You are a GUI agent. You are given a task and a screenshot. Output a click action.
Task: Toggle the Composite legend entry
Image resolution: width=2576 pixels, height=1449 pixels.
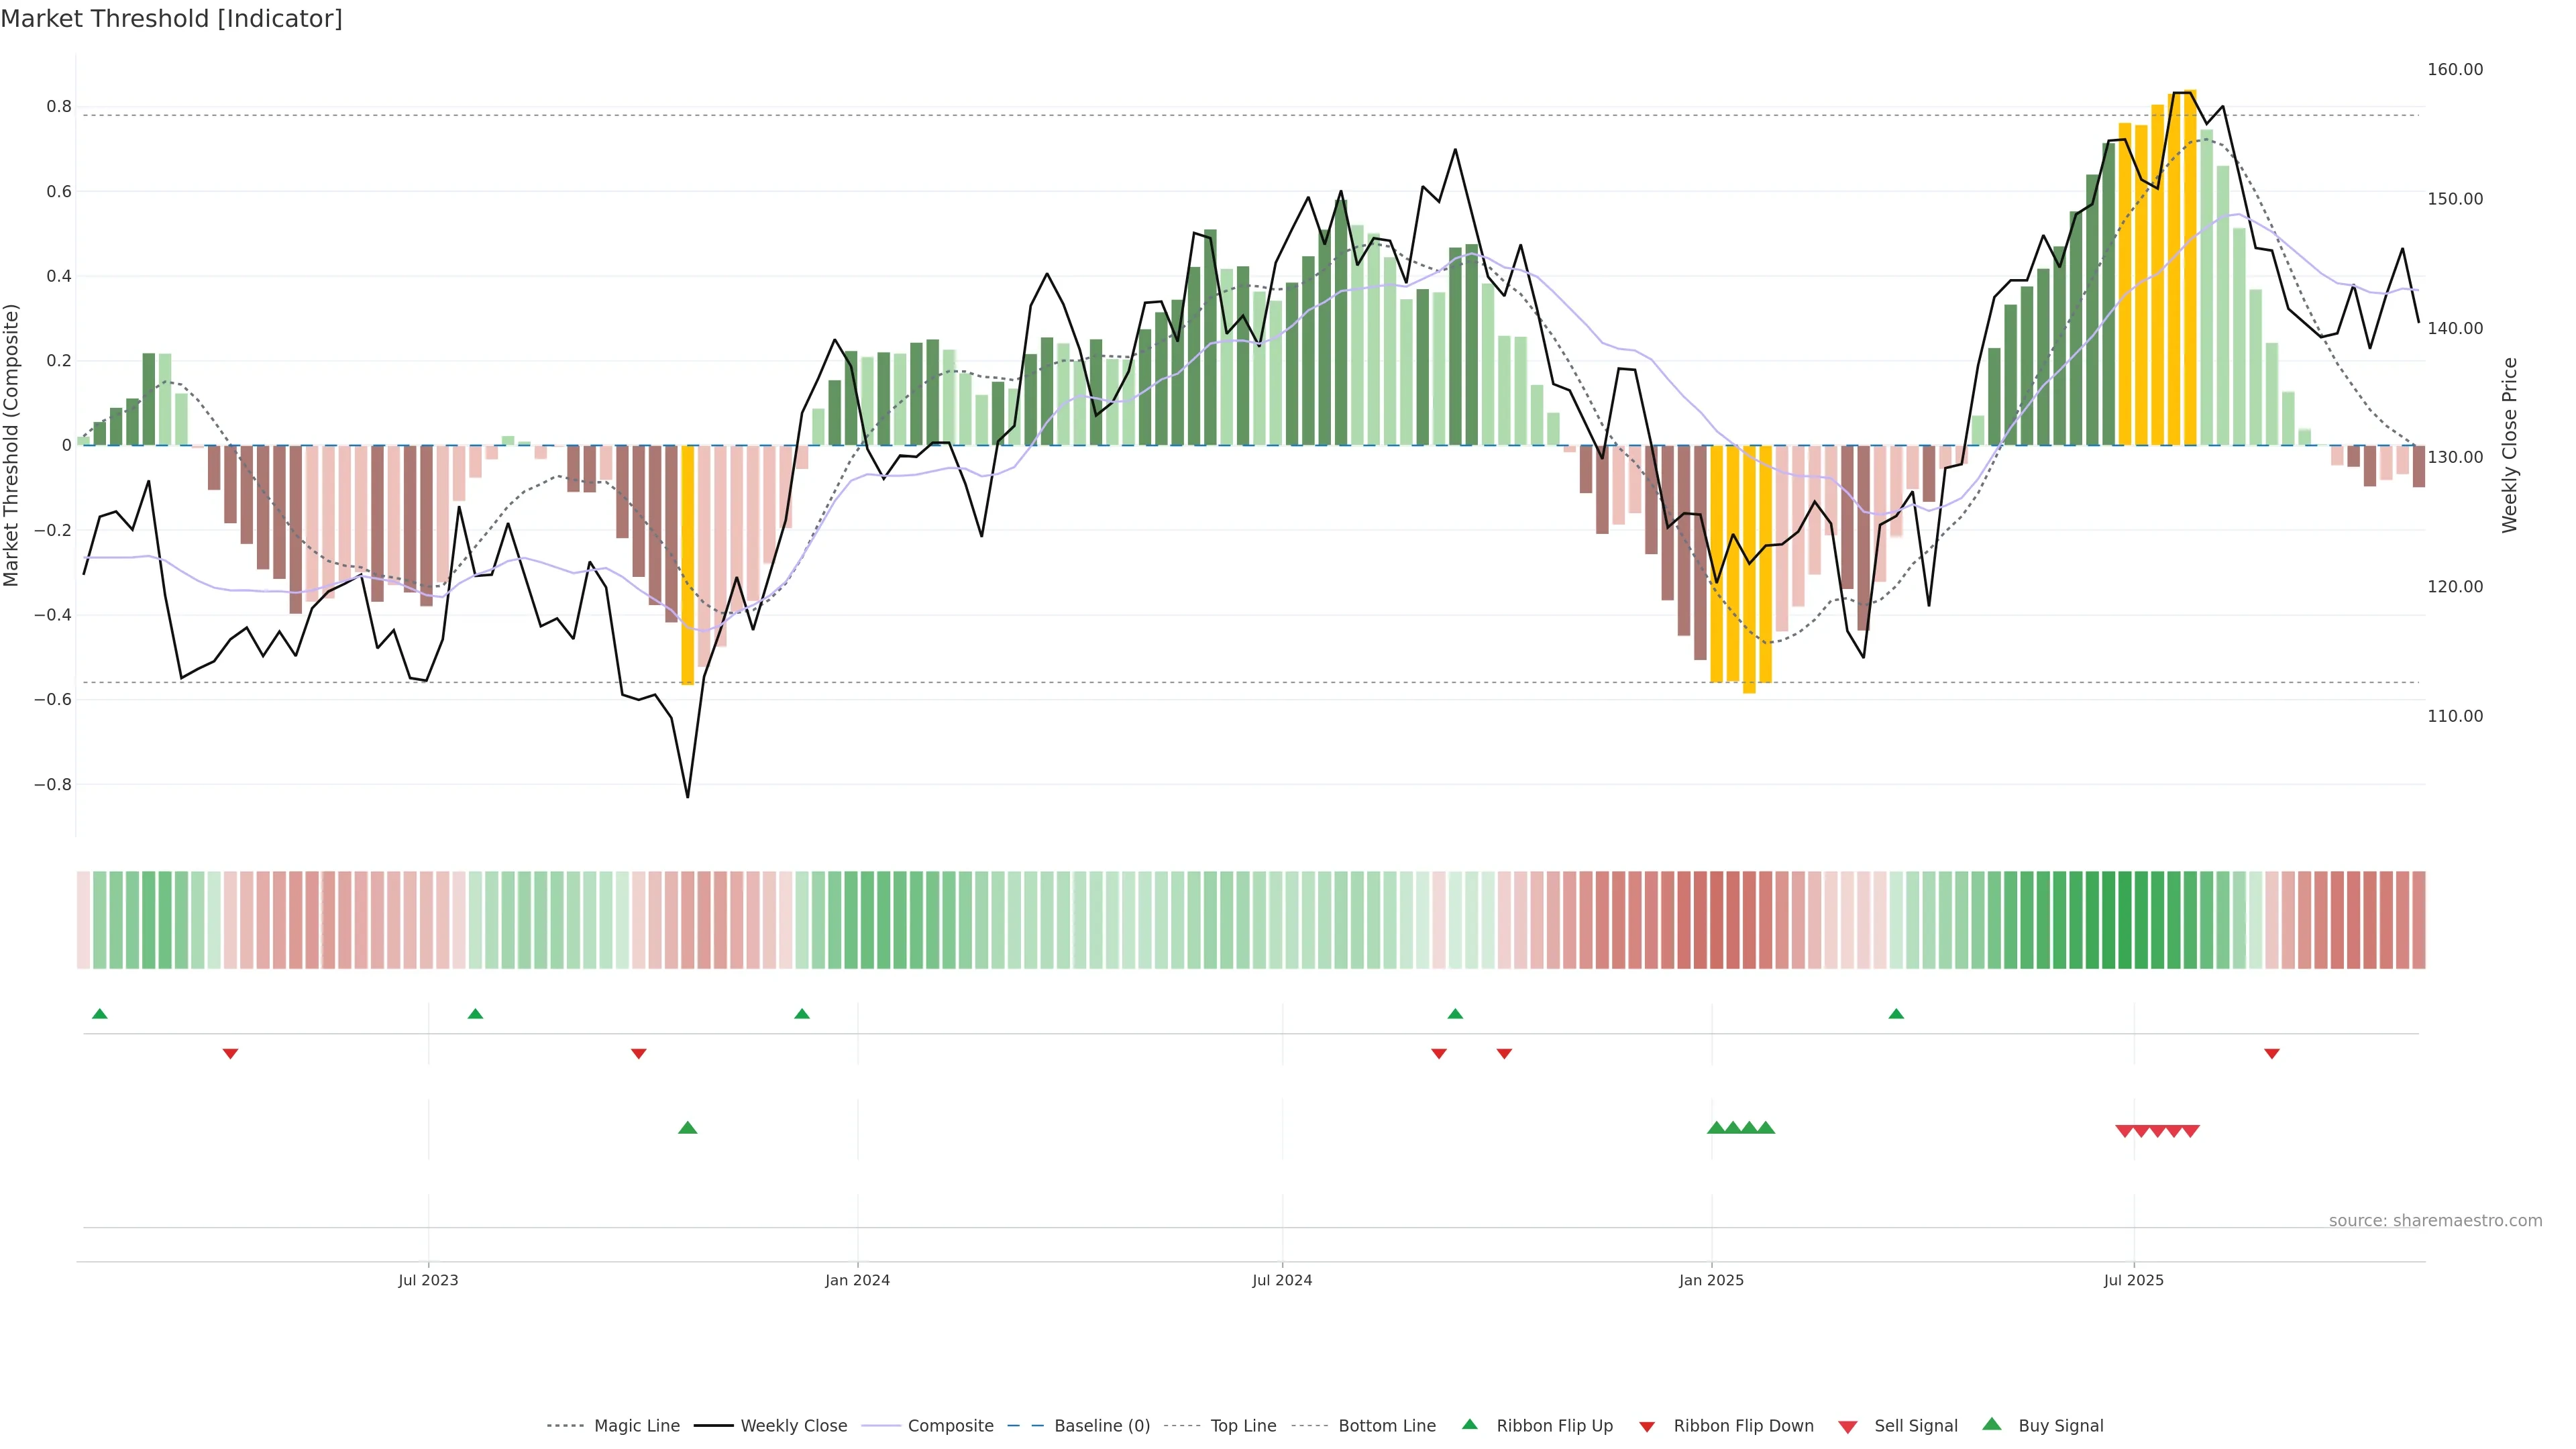click(950, 1426)
